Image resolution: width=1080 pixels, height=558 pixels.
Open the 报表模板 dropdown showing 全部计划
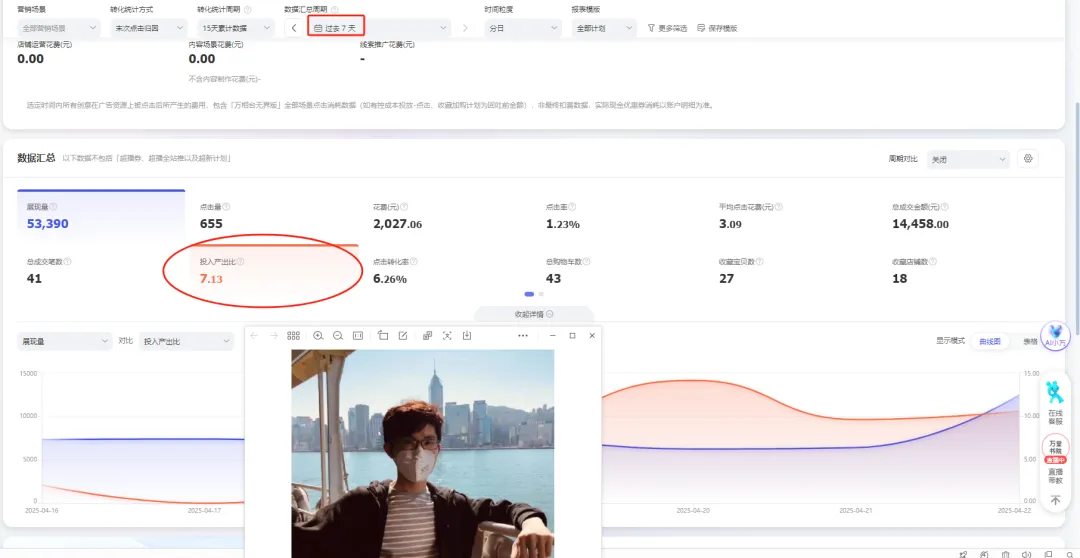(x=603, y=28)
